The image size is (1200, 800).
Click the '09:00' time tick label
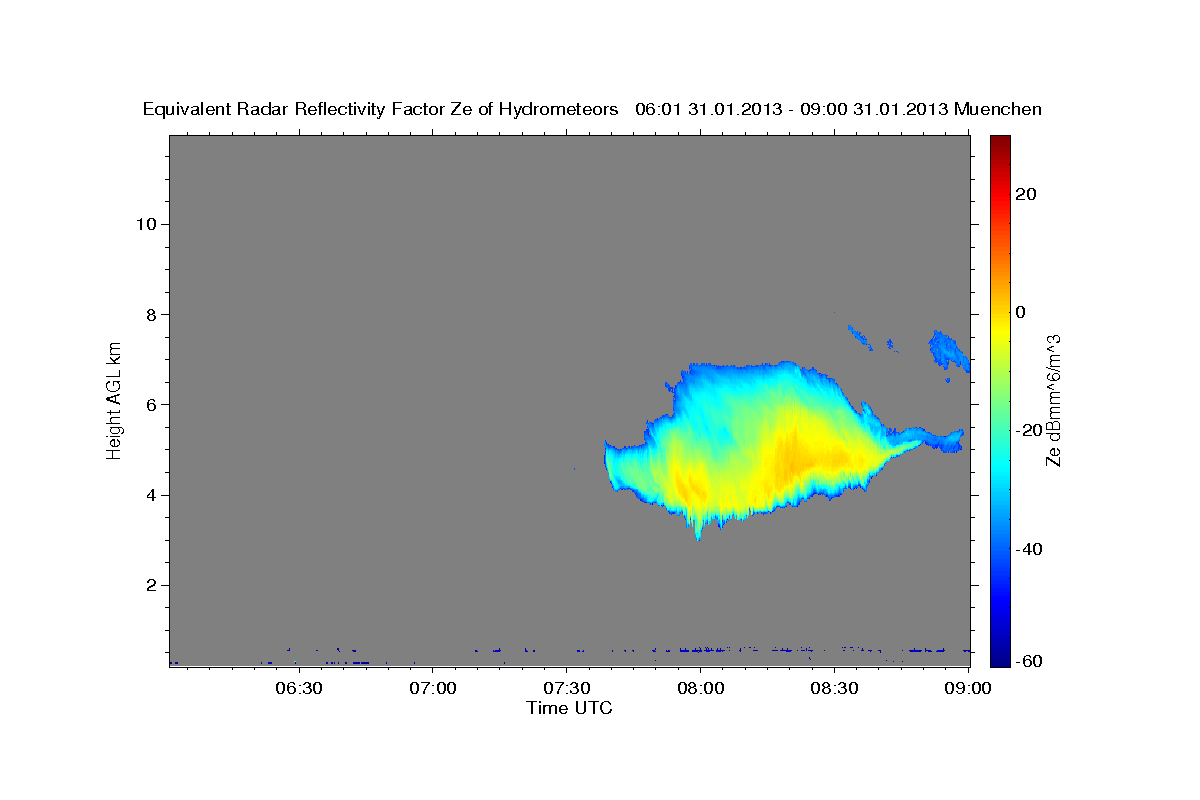(x=968, y=688)
